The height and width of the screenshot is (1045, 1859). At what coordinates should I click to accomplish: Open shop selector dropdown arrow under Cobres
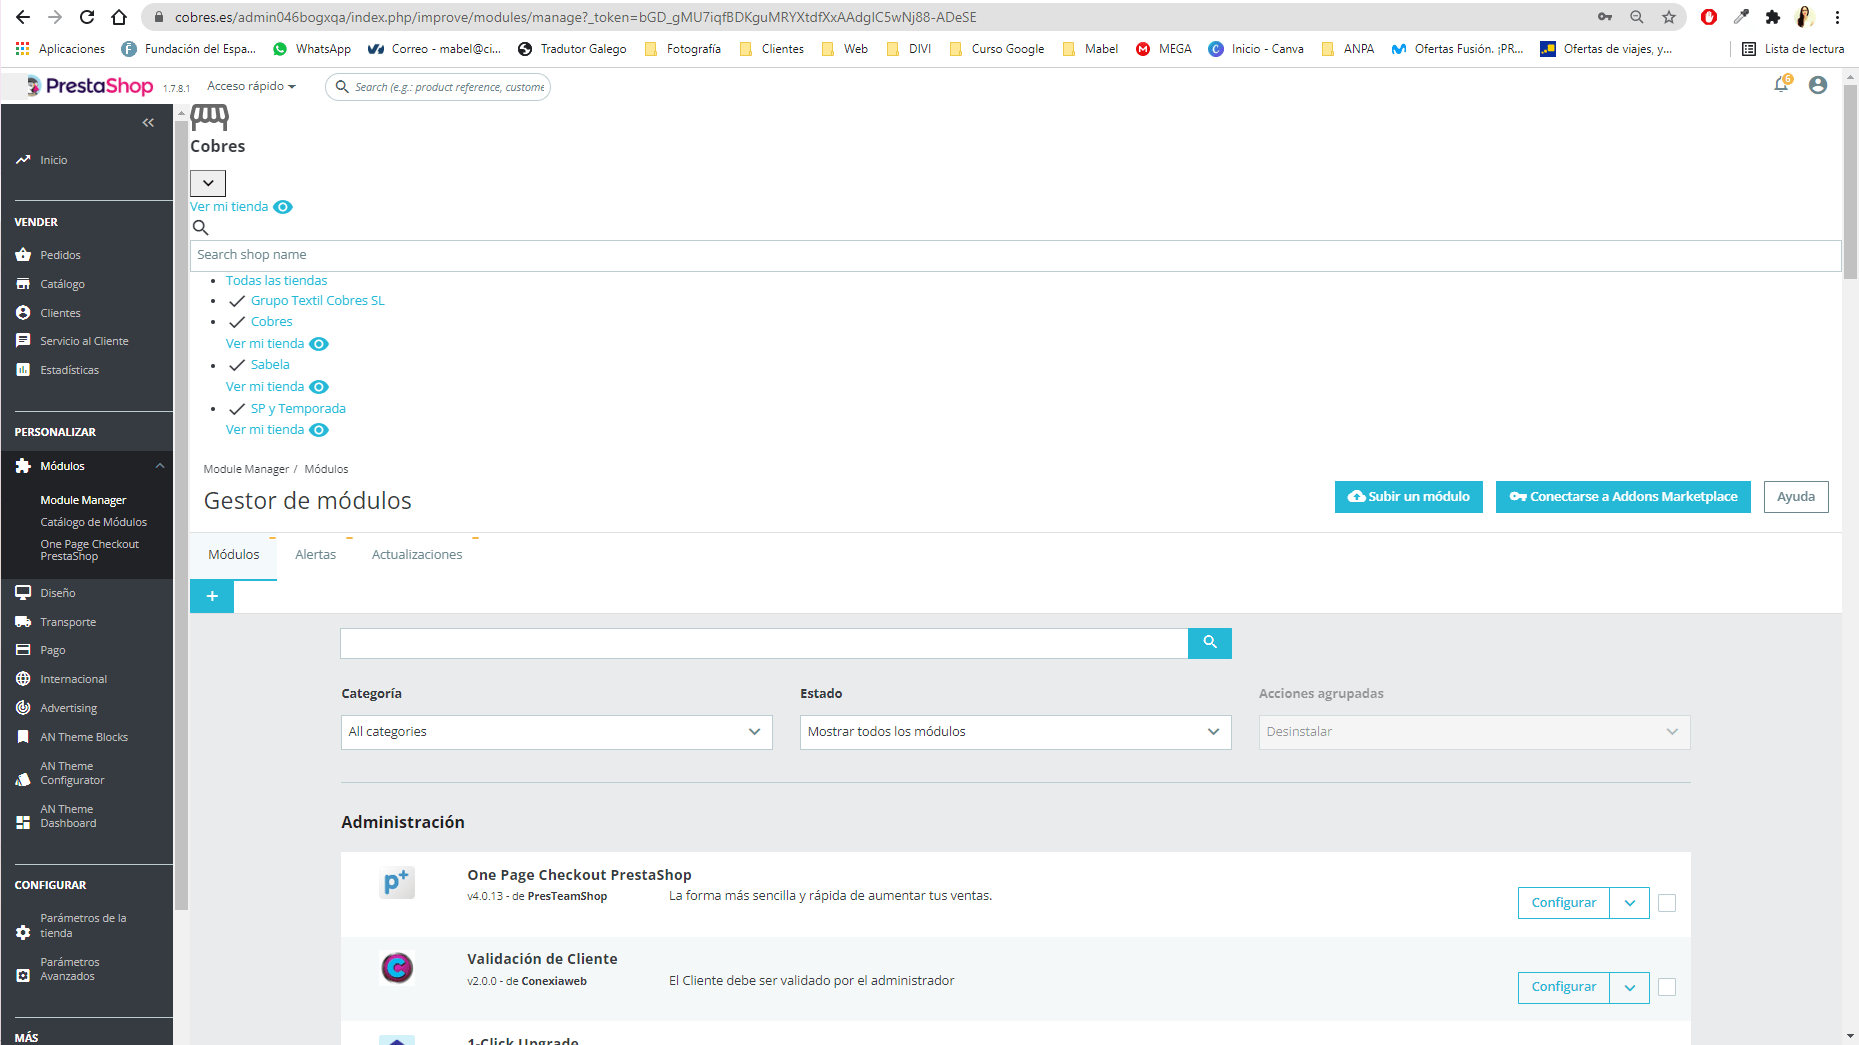pyautogui.click(x=208, y=183)
